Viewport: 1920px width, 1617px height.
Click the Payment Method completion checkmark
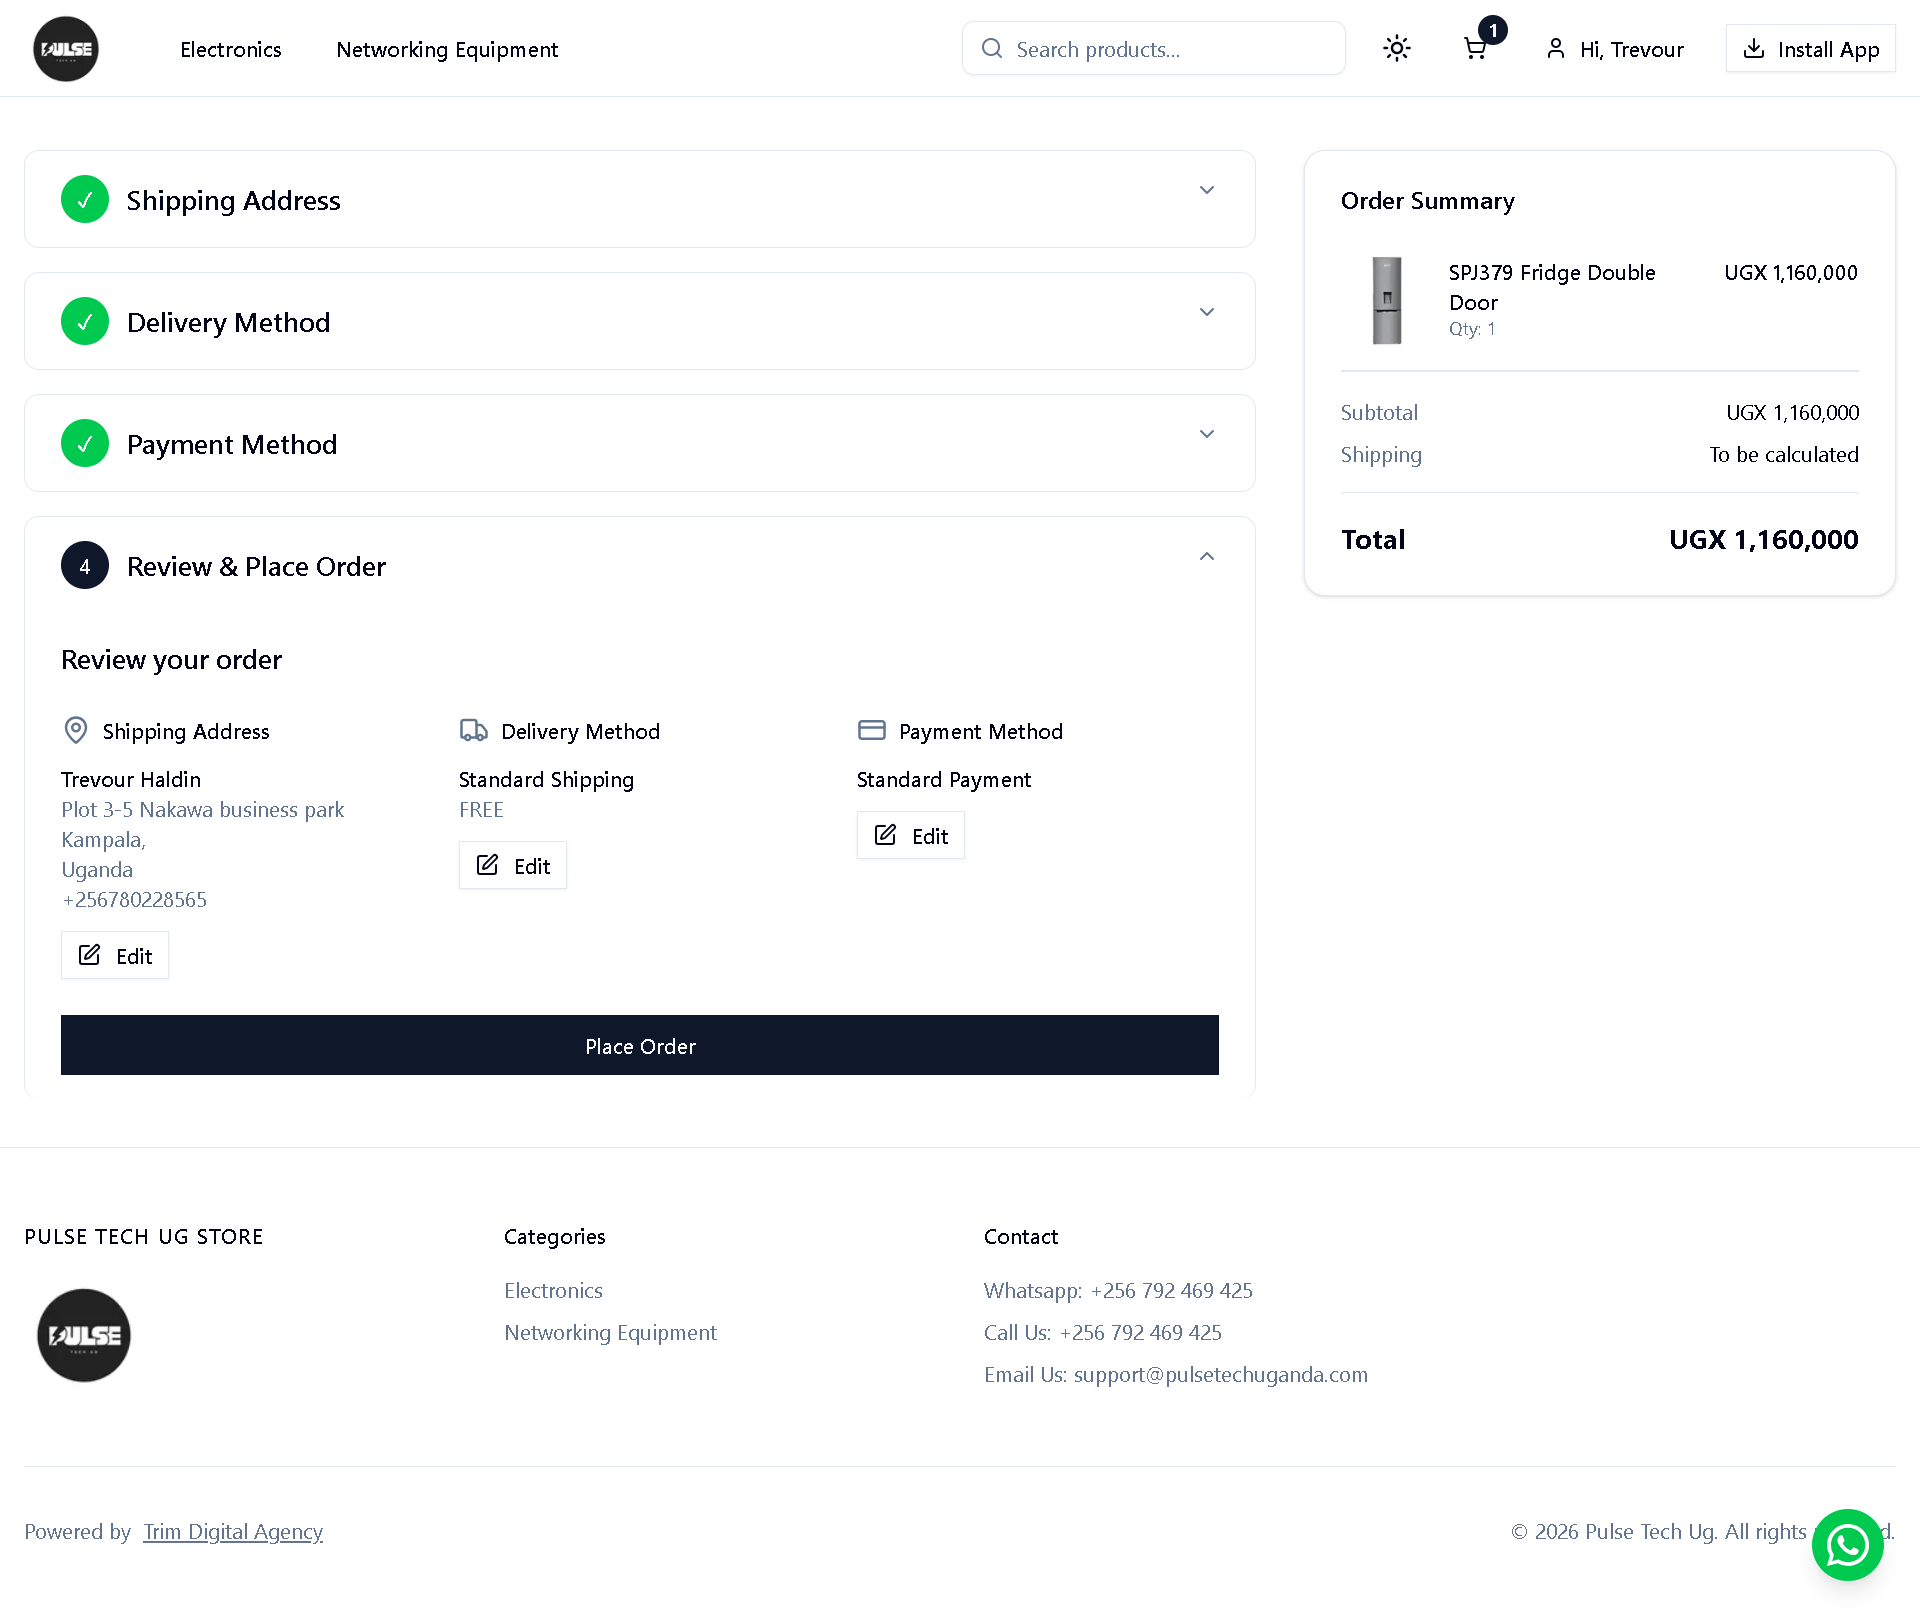(x=85, y=443)
